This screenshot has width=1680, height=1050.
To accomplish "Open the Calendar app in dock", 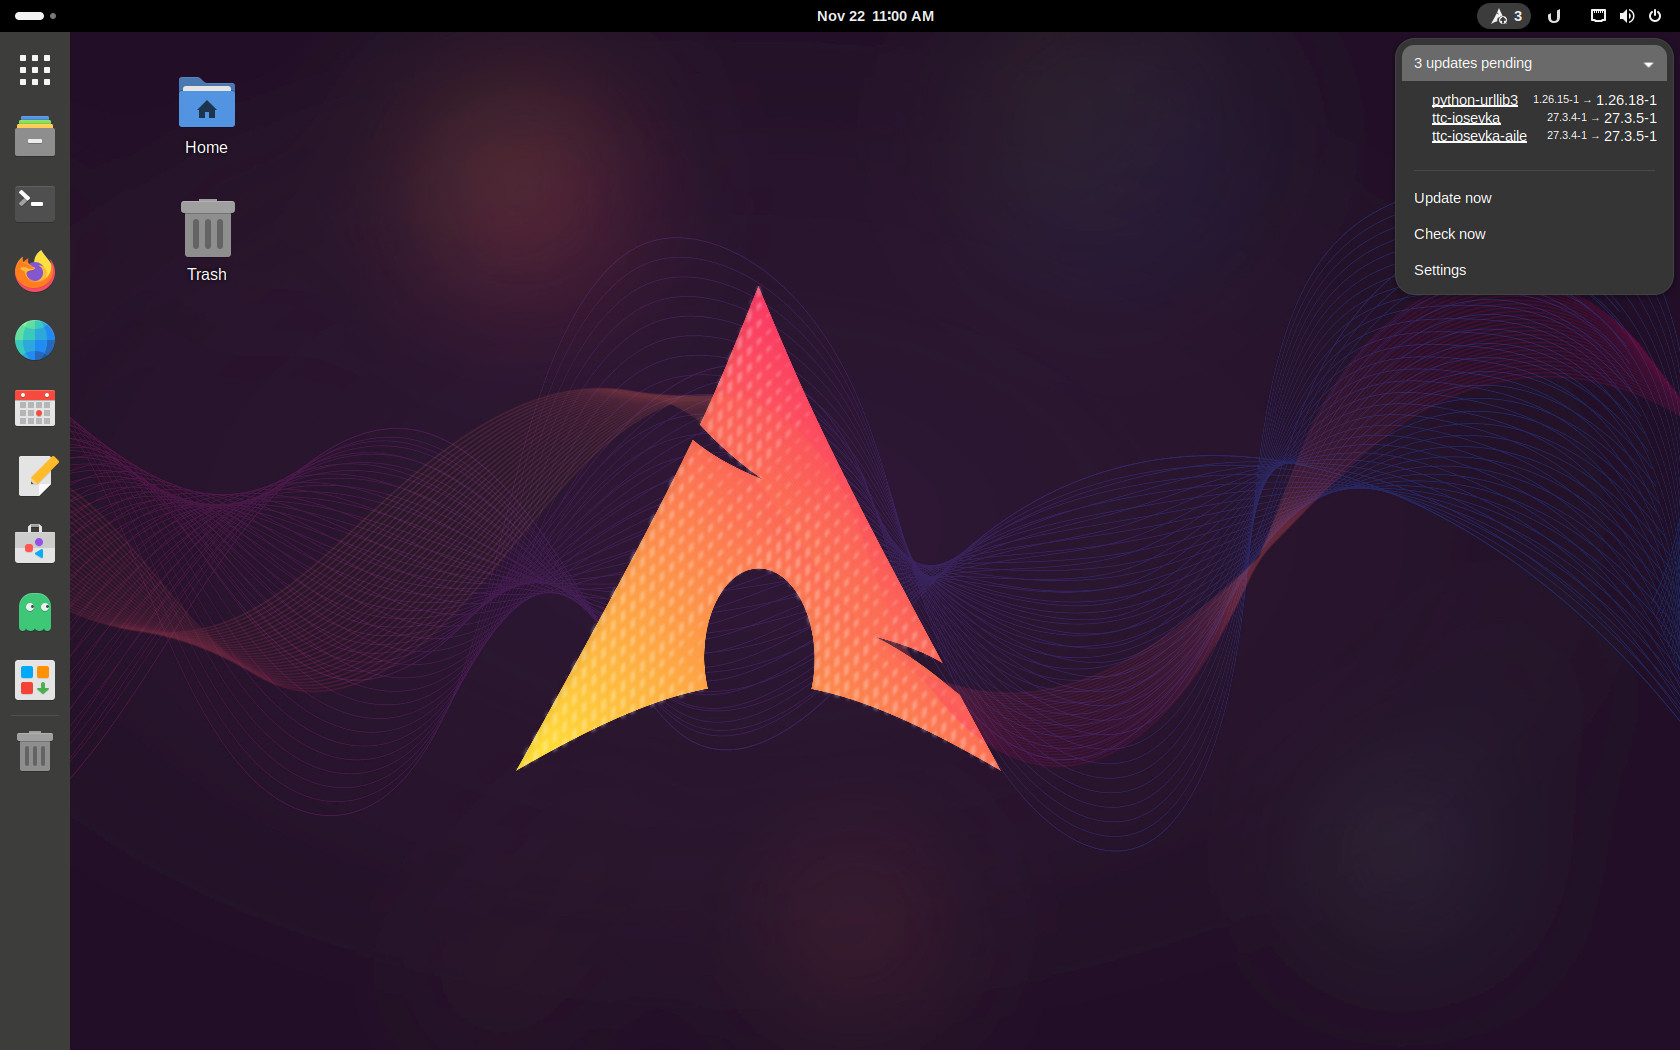I will [x=35, y=408].
